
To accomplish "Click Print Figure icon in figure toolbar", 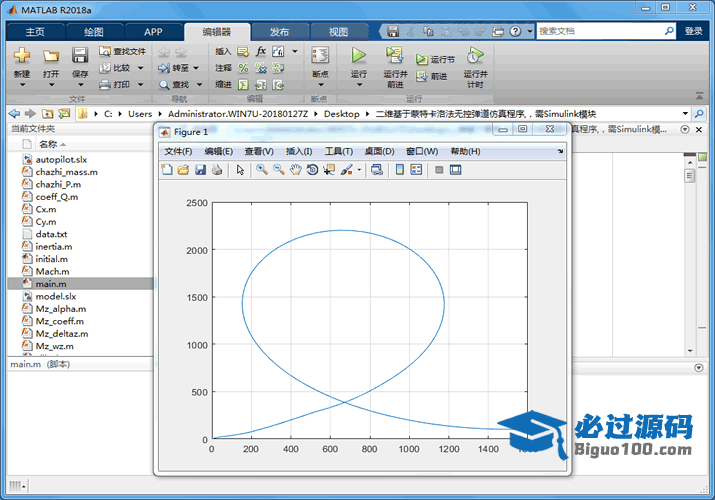I will pos(217,170).
